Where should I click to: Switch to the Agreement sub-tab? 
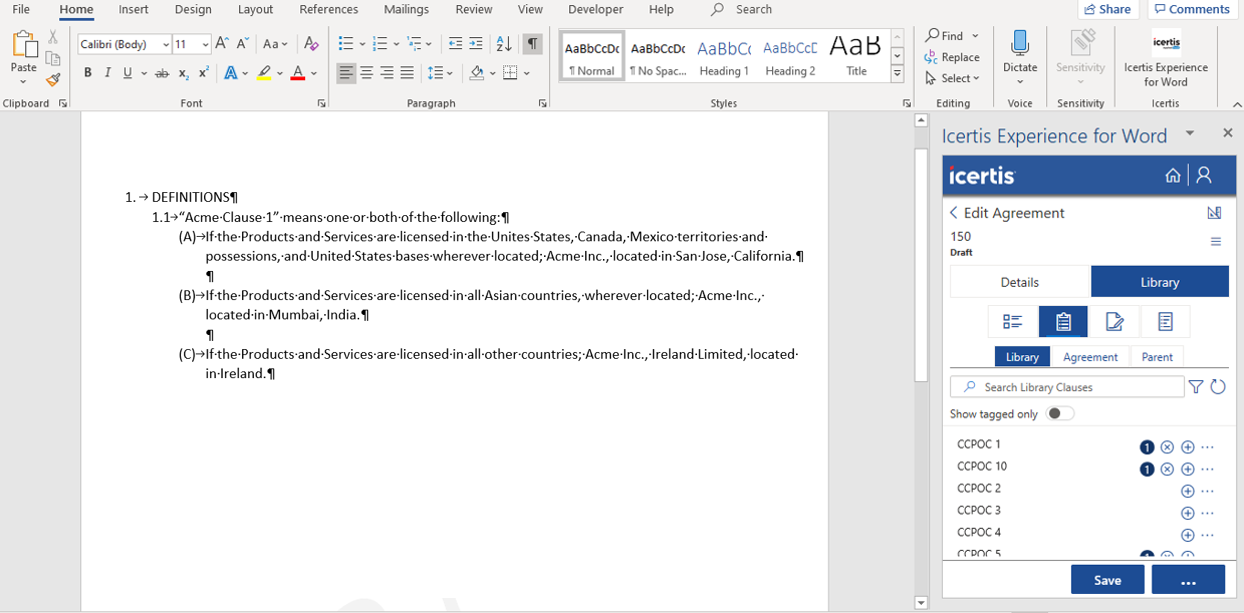tap(1090, 357)
